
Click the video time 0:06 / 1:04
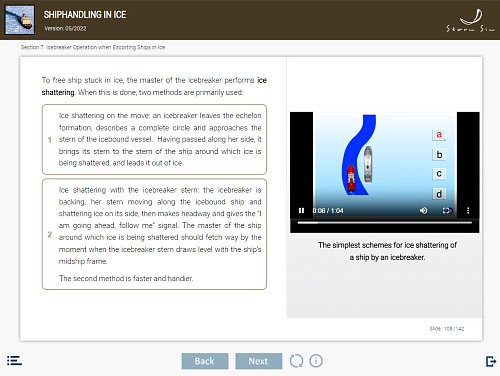pyautogui.click(x=328, y=211)
